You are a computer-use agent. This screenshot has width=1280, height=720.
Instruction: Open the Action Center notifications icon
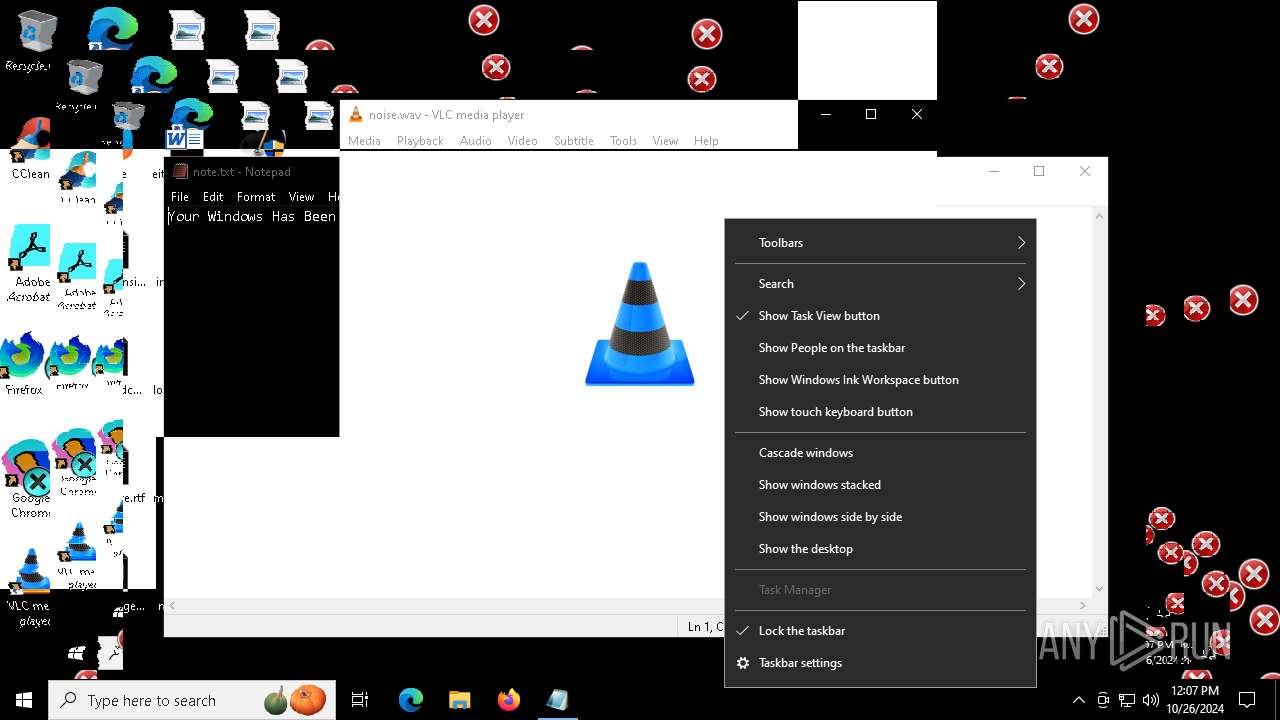tap(1247, 700)
